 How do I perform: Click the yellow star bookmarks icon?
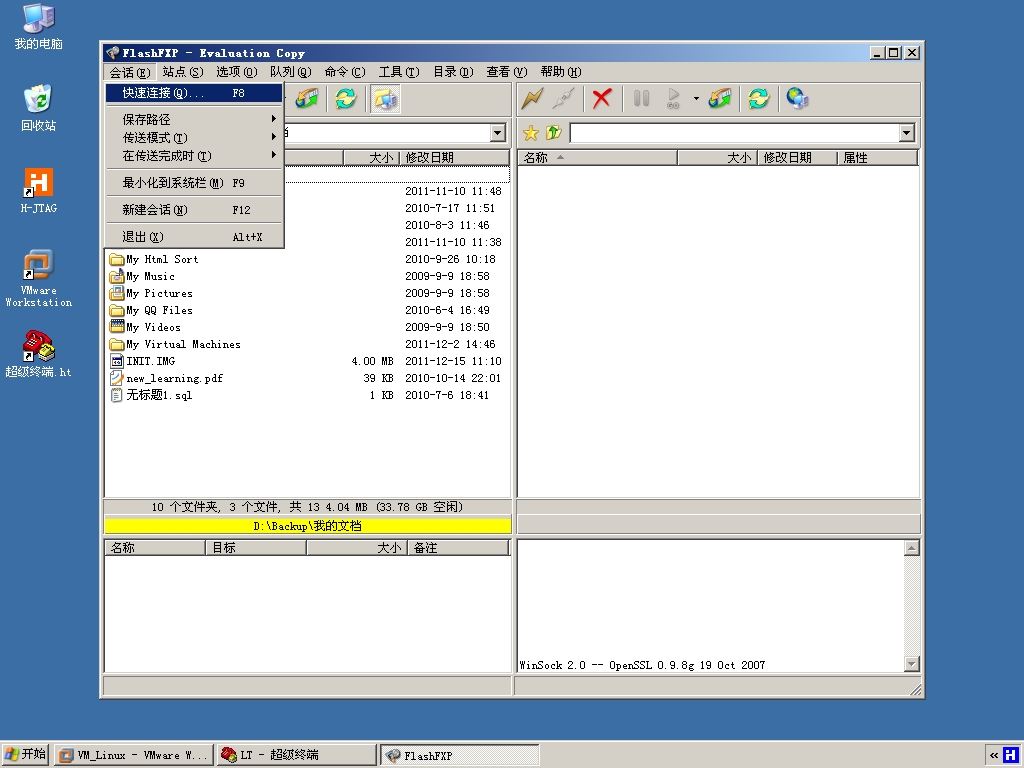[x=531, y=133]
